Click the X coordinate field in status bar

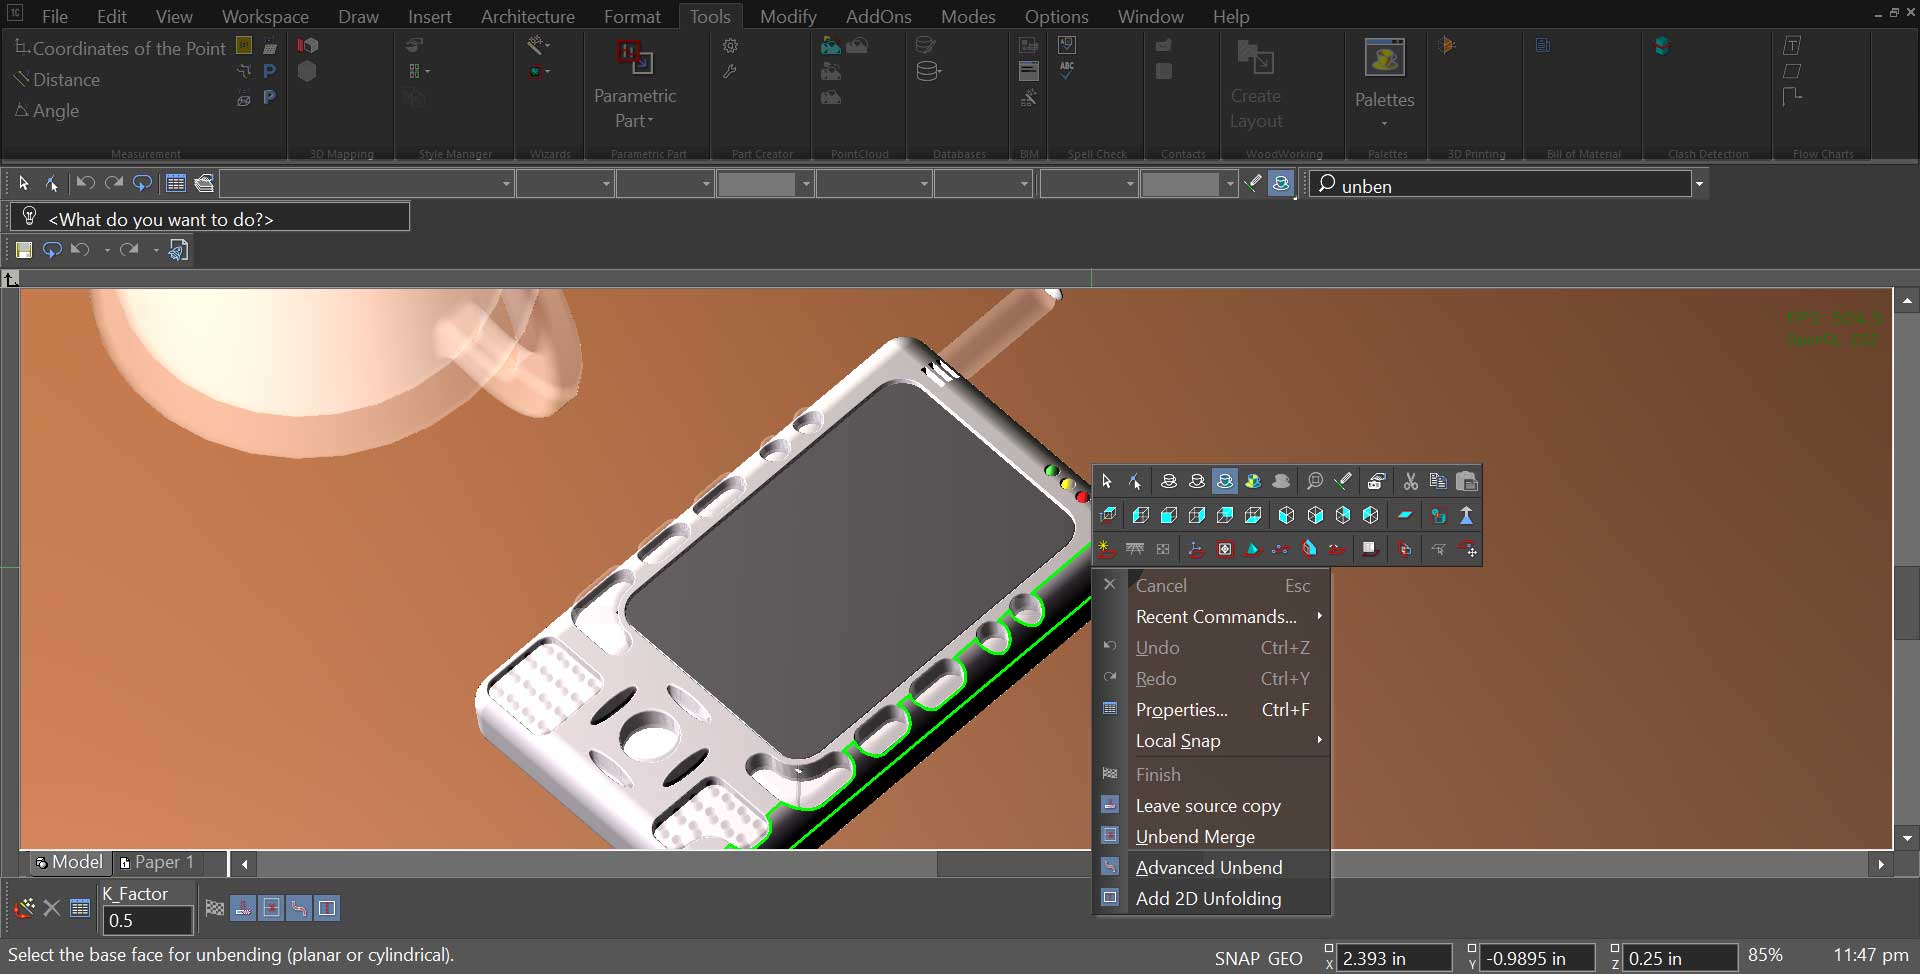click(1394, 958)
